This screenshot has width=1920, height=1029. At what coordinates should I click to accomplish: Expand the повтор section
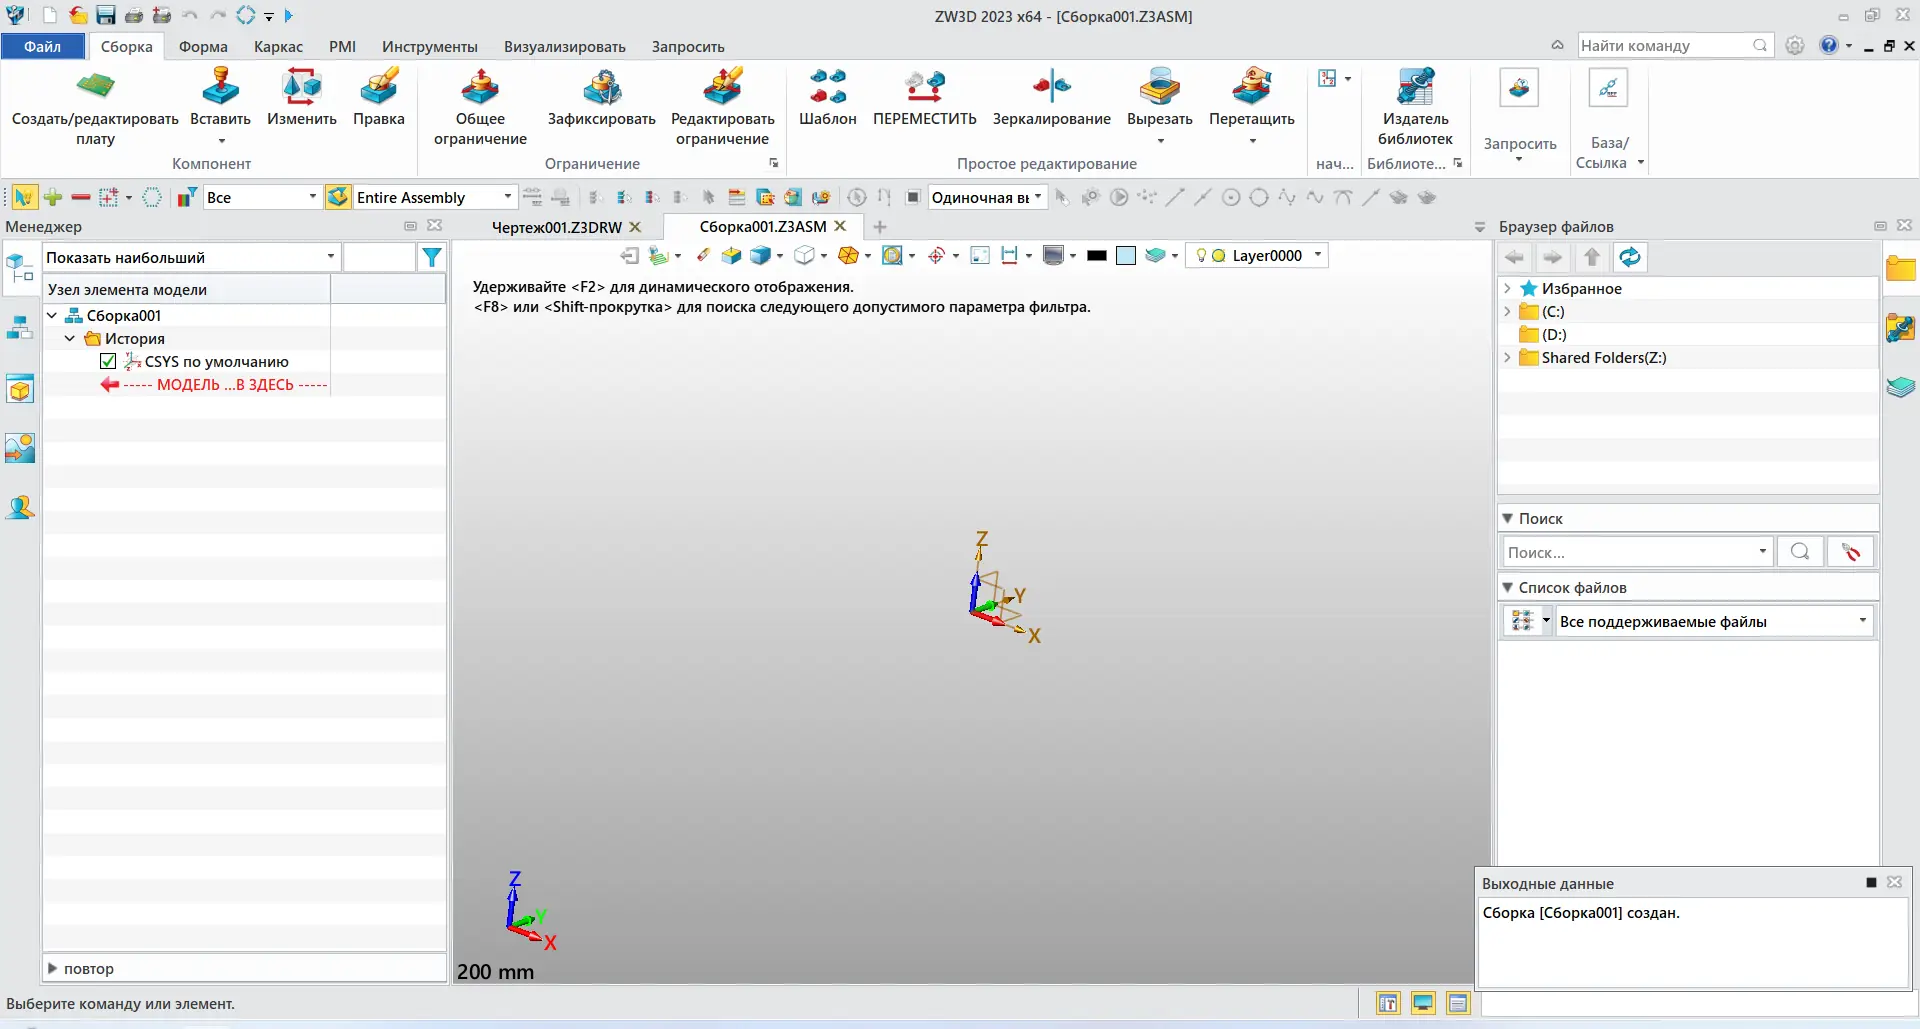point(53,969)
